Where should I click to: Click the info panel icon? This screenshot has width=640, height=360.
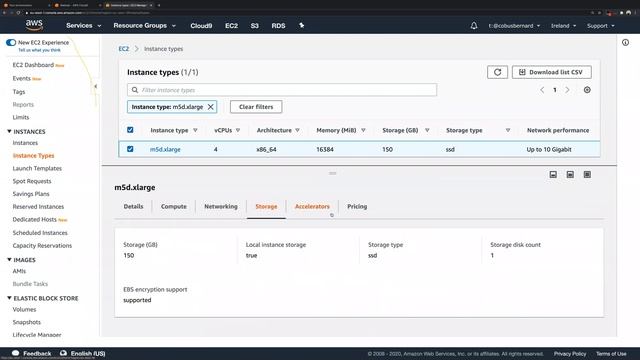click(x=625, y=42)
